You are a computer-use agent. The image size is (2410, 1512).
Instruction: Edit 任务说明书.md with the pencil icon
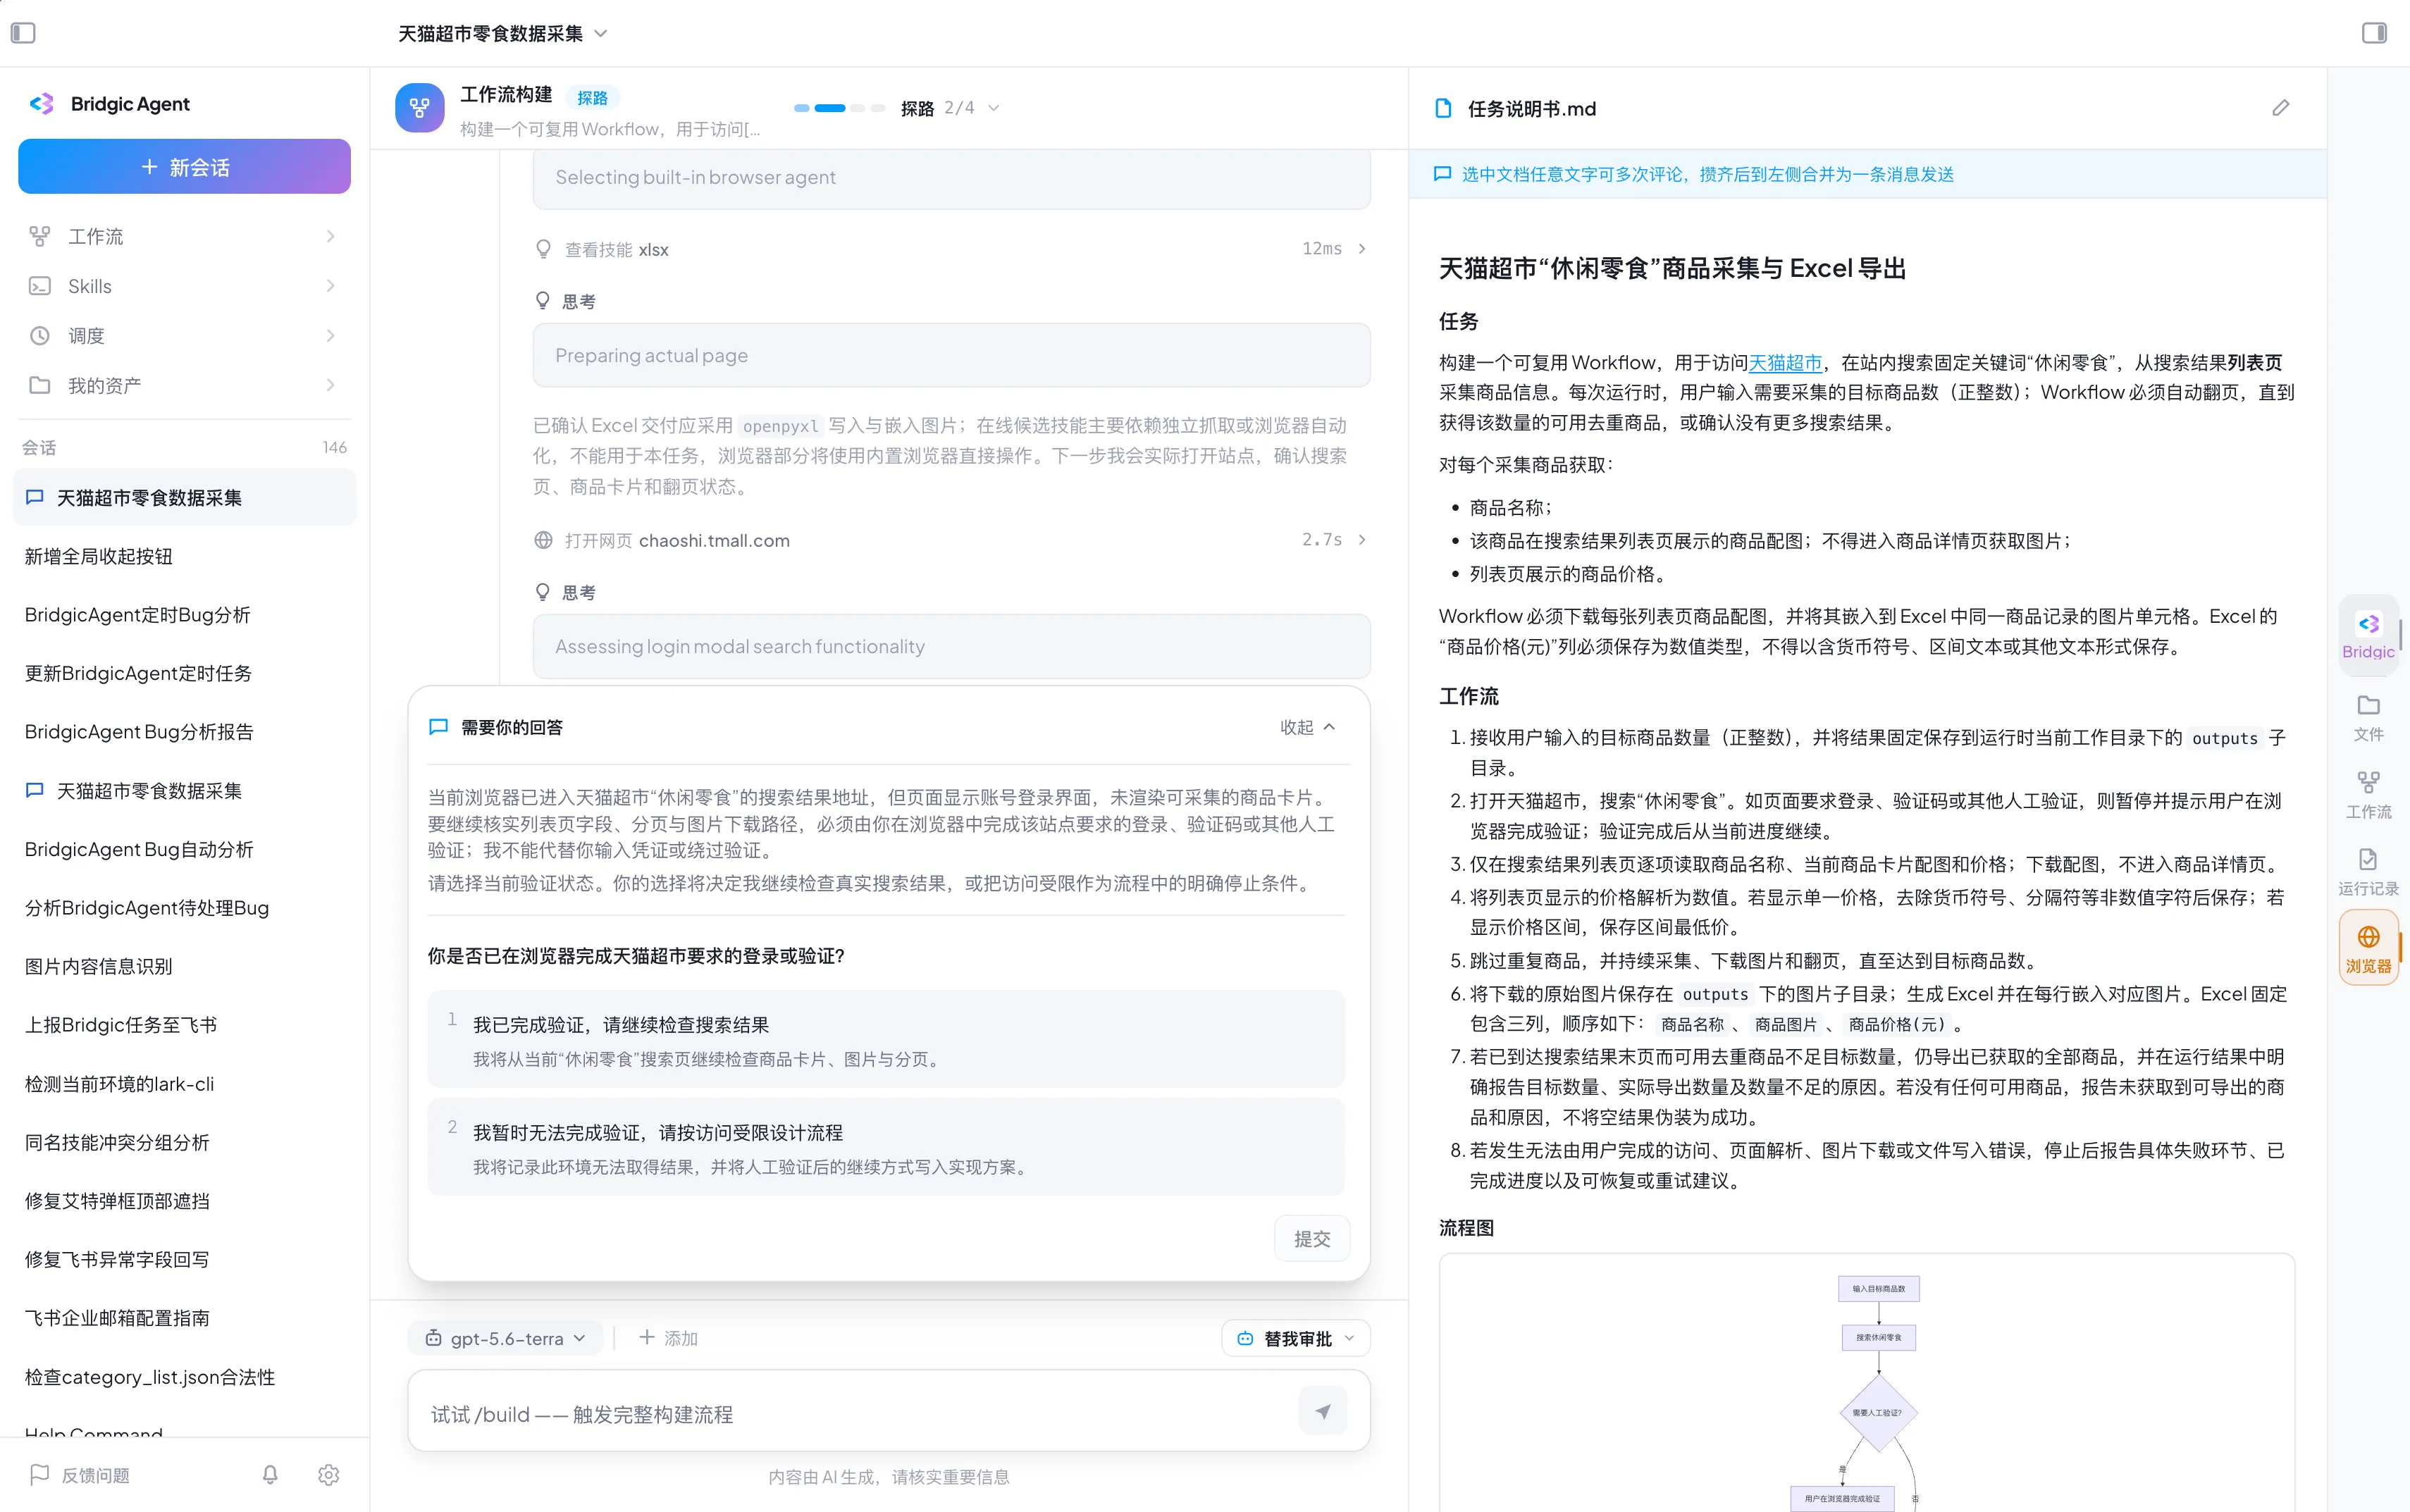2280,108
